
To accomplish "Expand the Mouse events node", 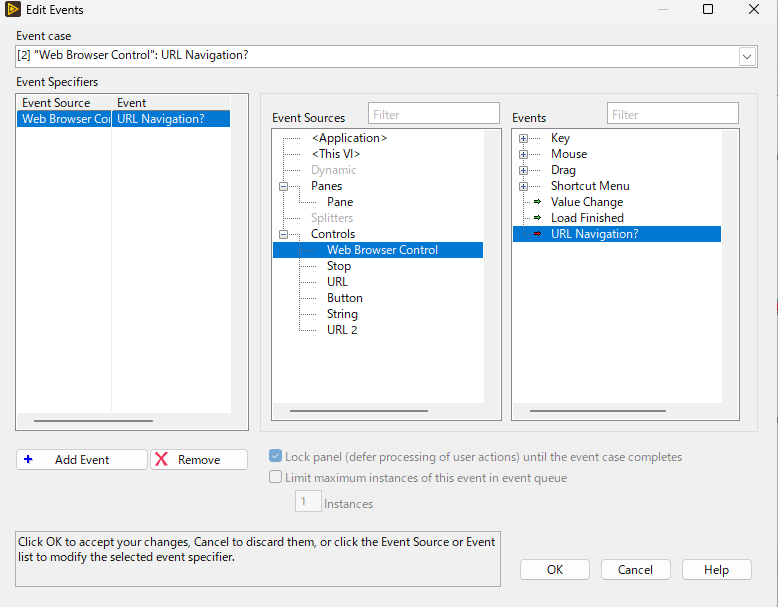I will point(523,154).
